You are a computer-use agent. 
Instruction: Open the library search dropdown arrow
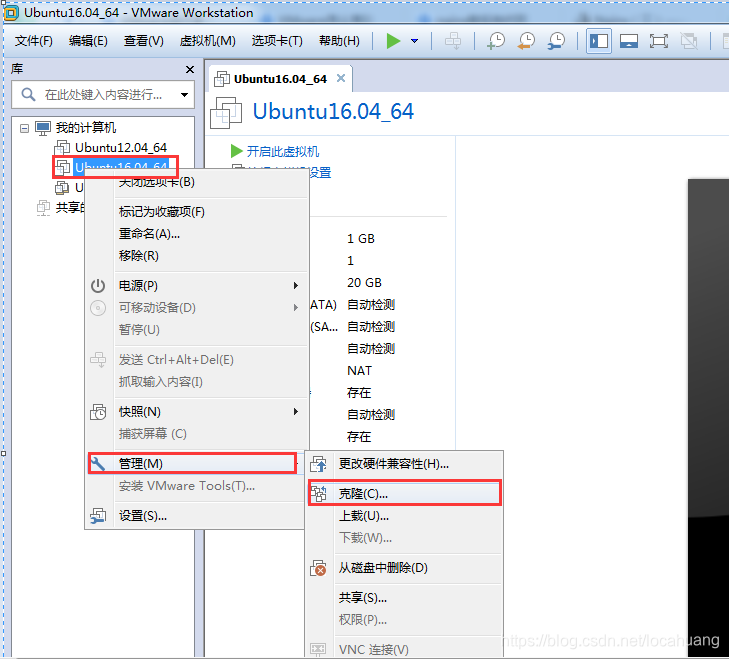tap(185, 95)
